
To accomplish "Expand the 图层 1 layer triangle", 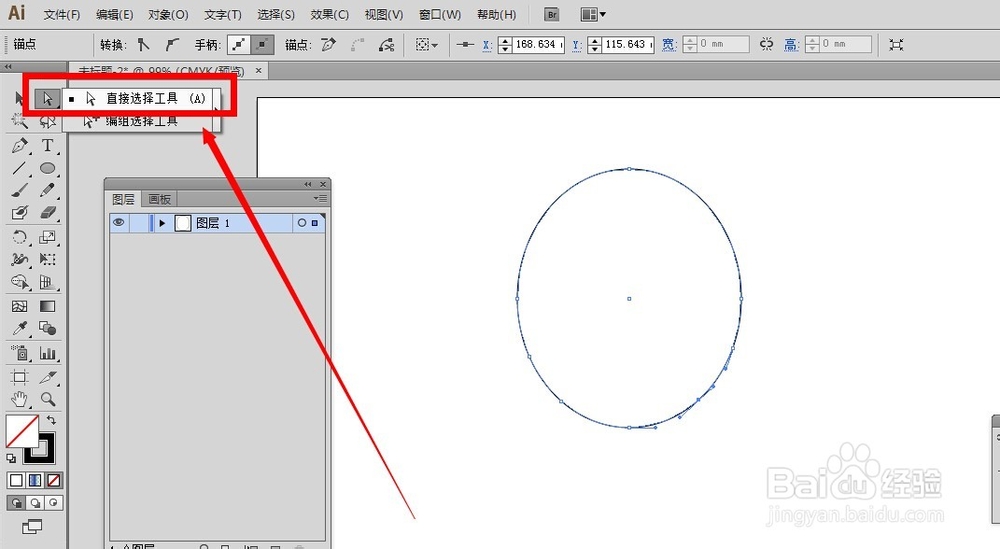I will tap(162, 223).
